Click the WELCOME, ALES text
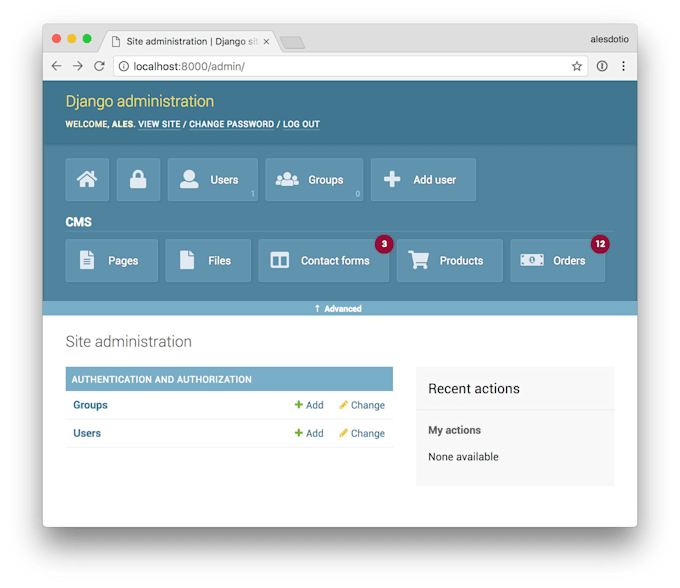The width and height of the screenshot is (680, 588). click(x=100, y=124)
